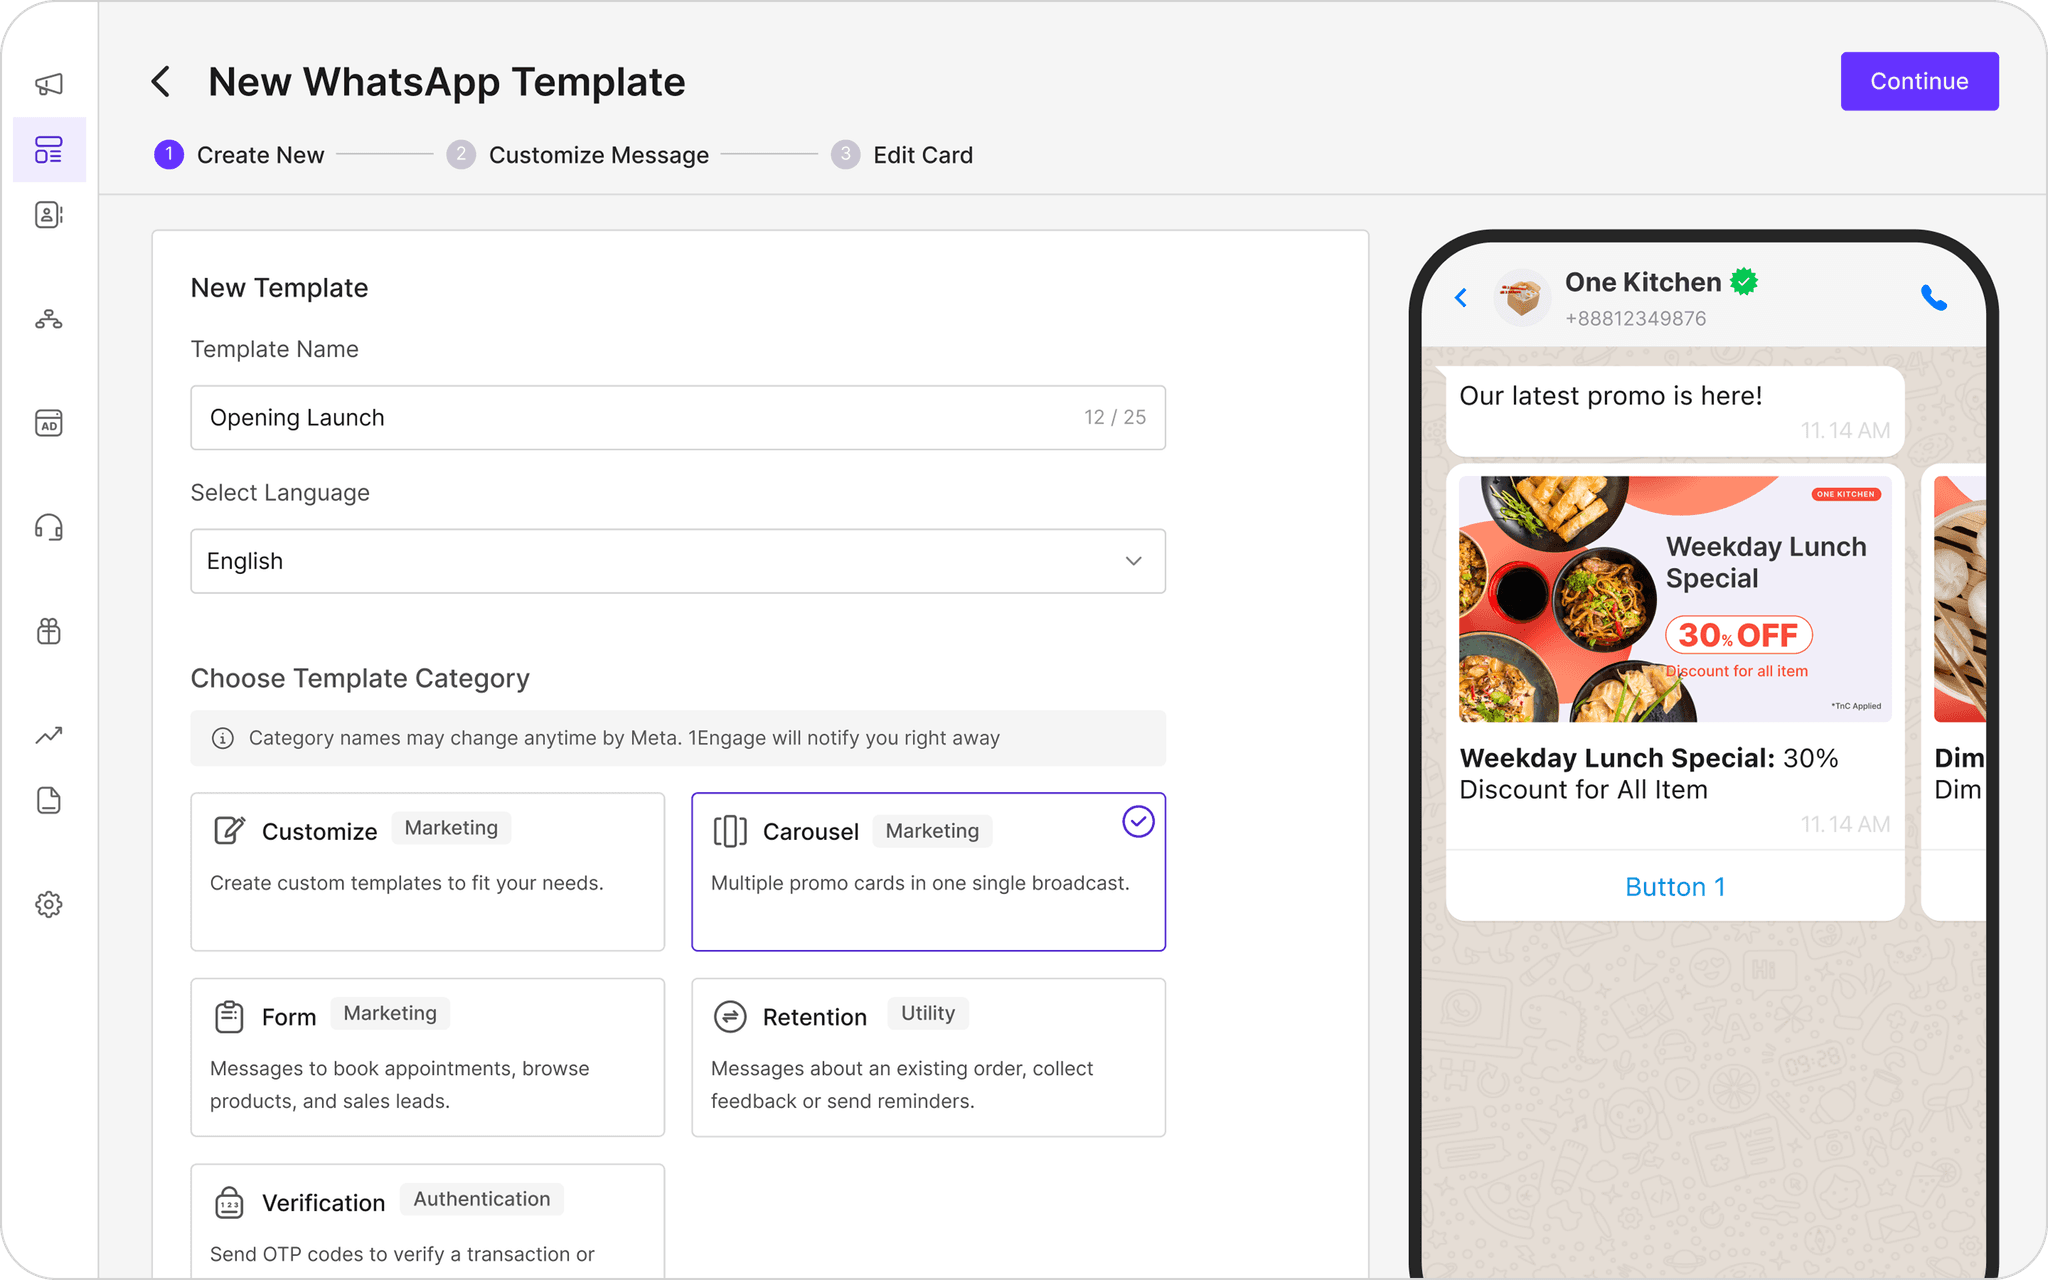Image resolution: width=2048 pixels, height=1280 pixels.
Task: Tap the back chevron in phone preview
Action: (x=1461, y=298)
